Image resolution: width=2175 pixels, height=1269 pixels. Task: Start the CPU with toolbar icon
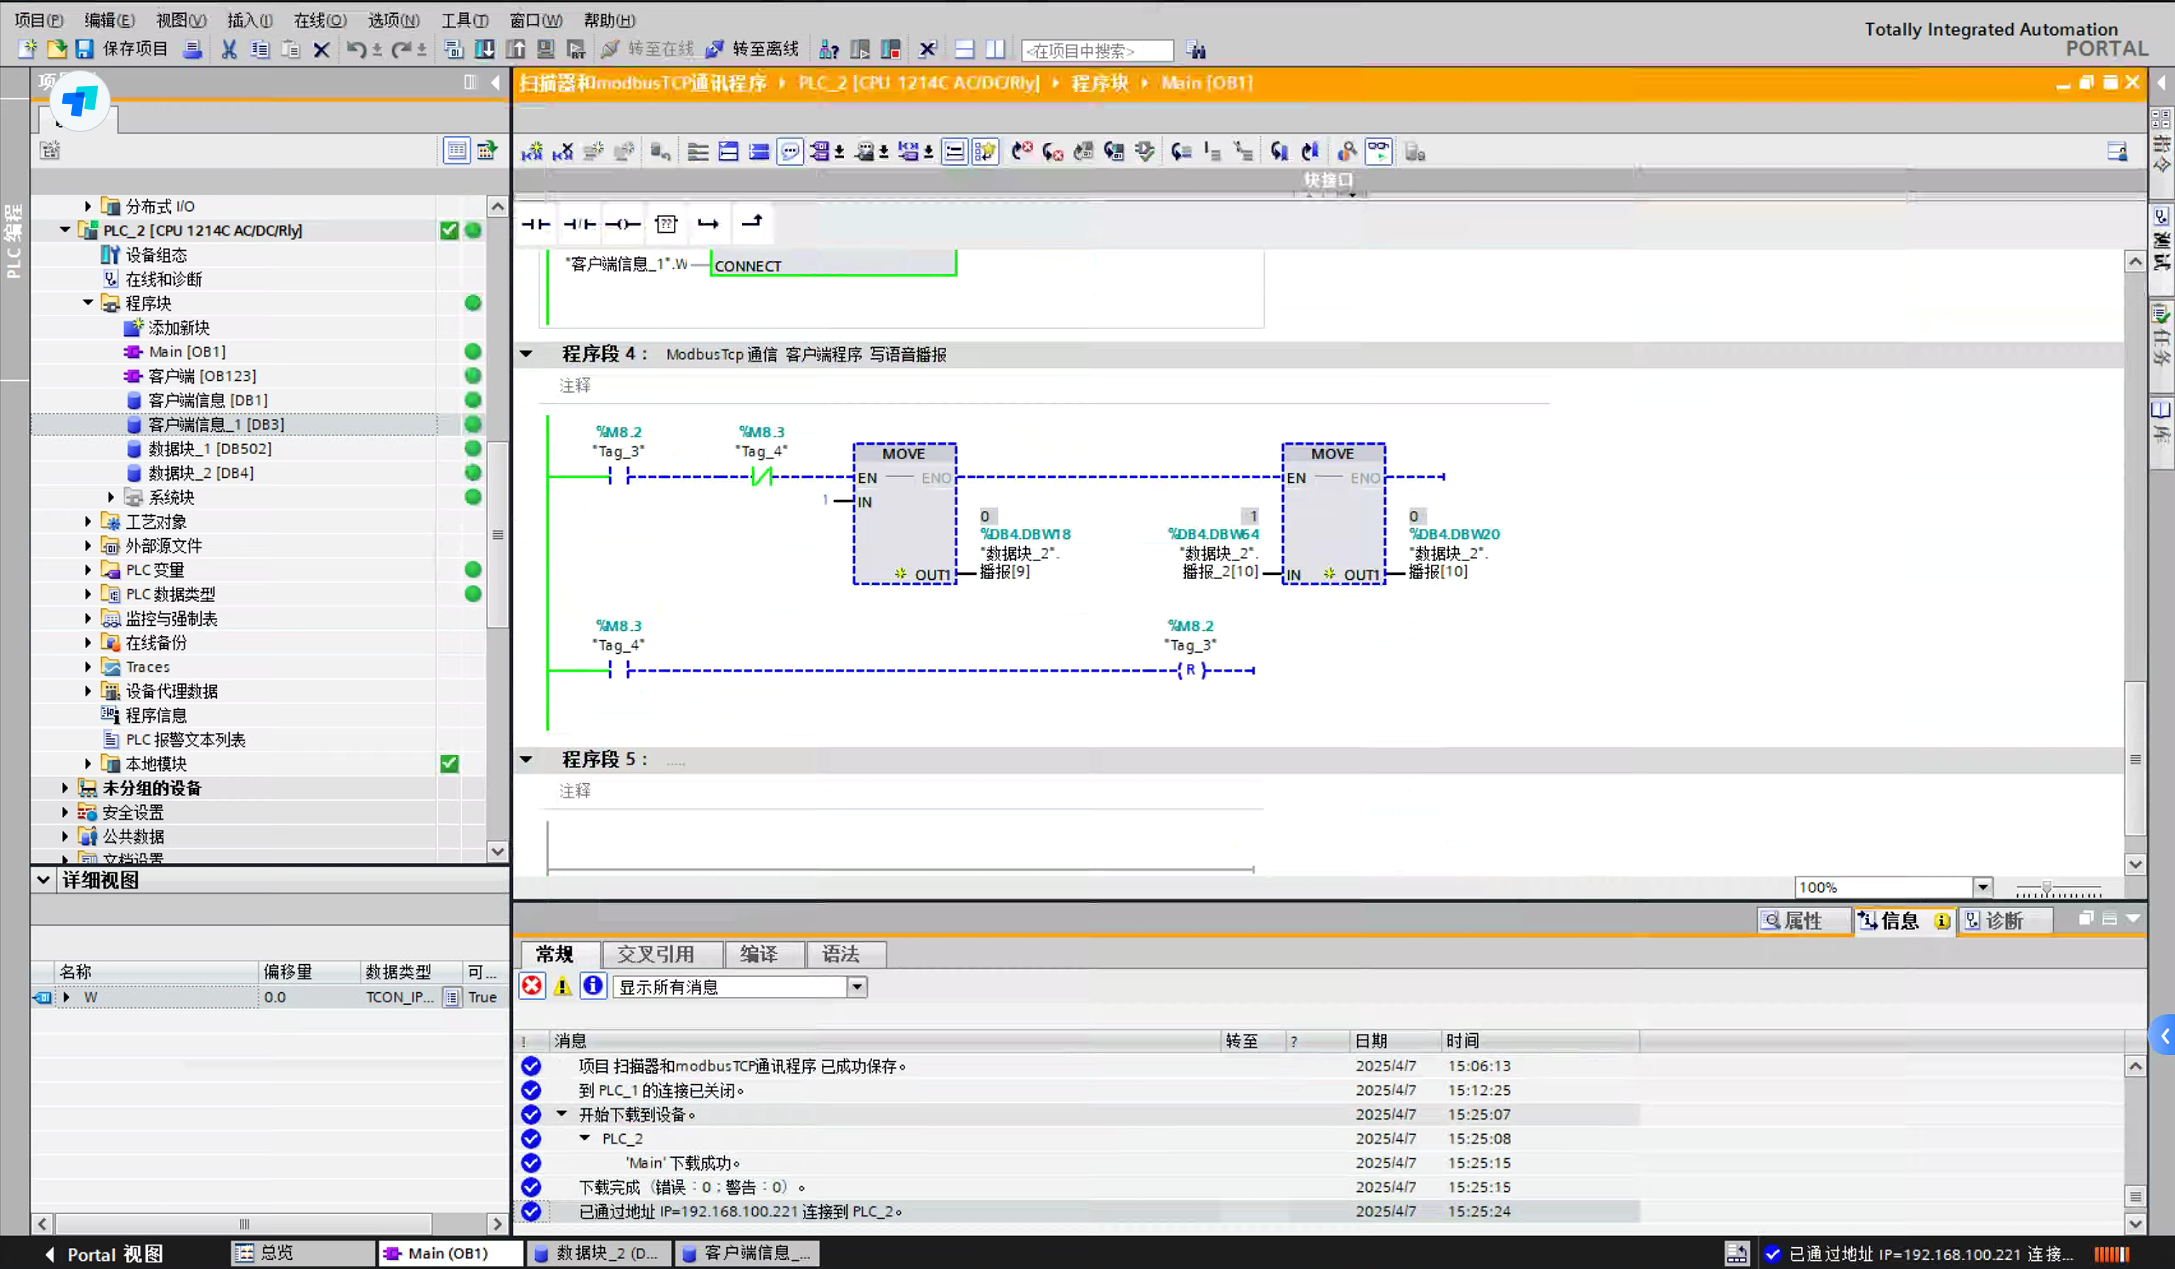[860, 49]
